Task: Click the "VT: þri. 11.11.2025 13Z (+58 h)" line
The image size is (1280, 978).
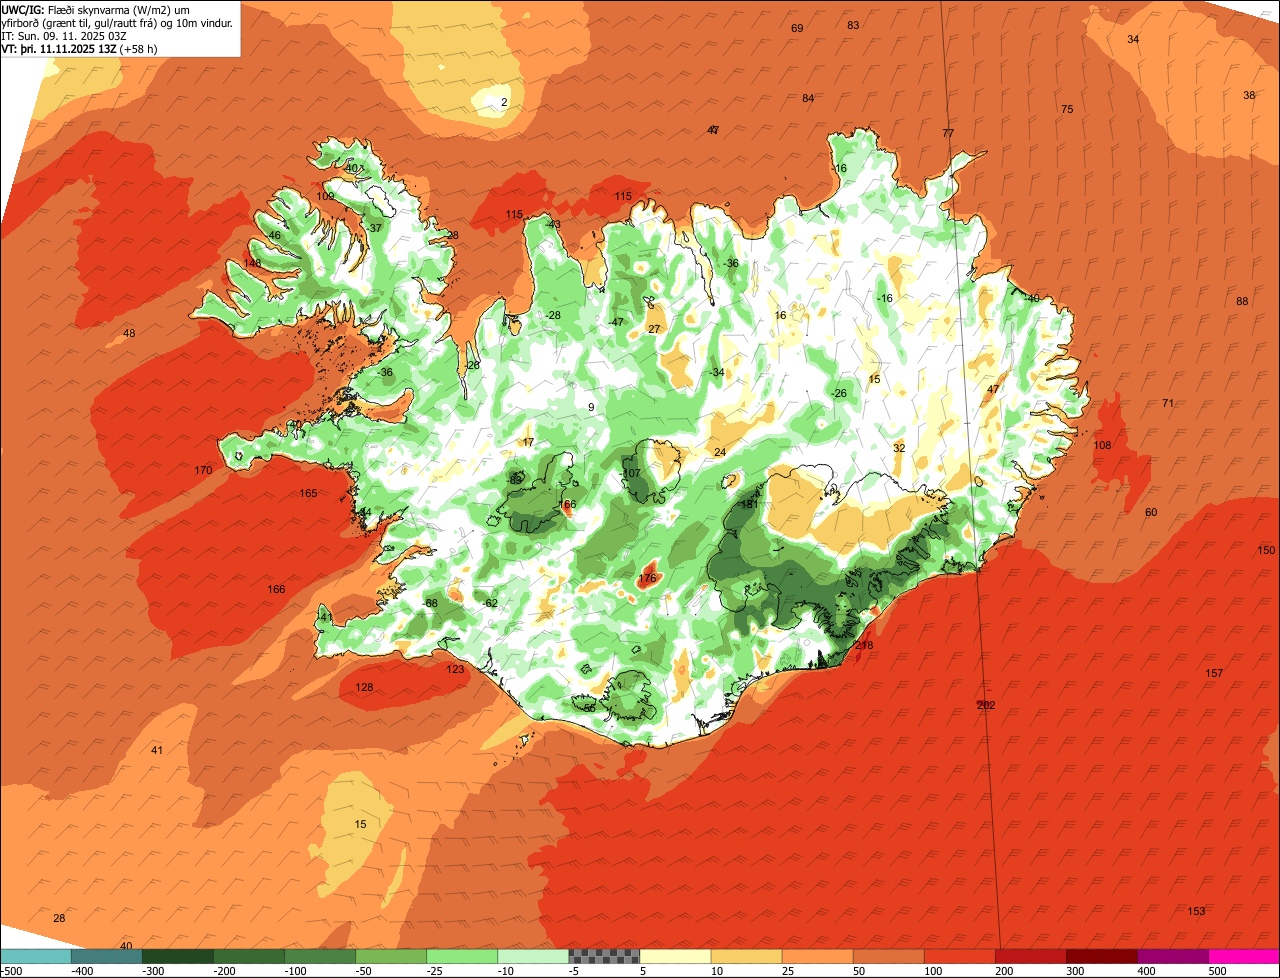Action: point(79,48)
